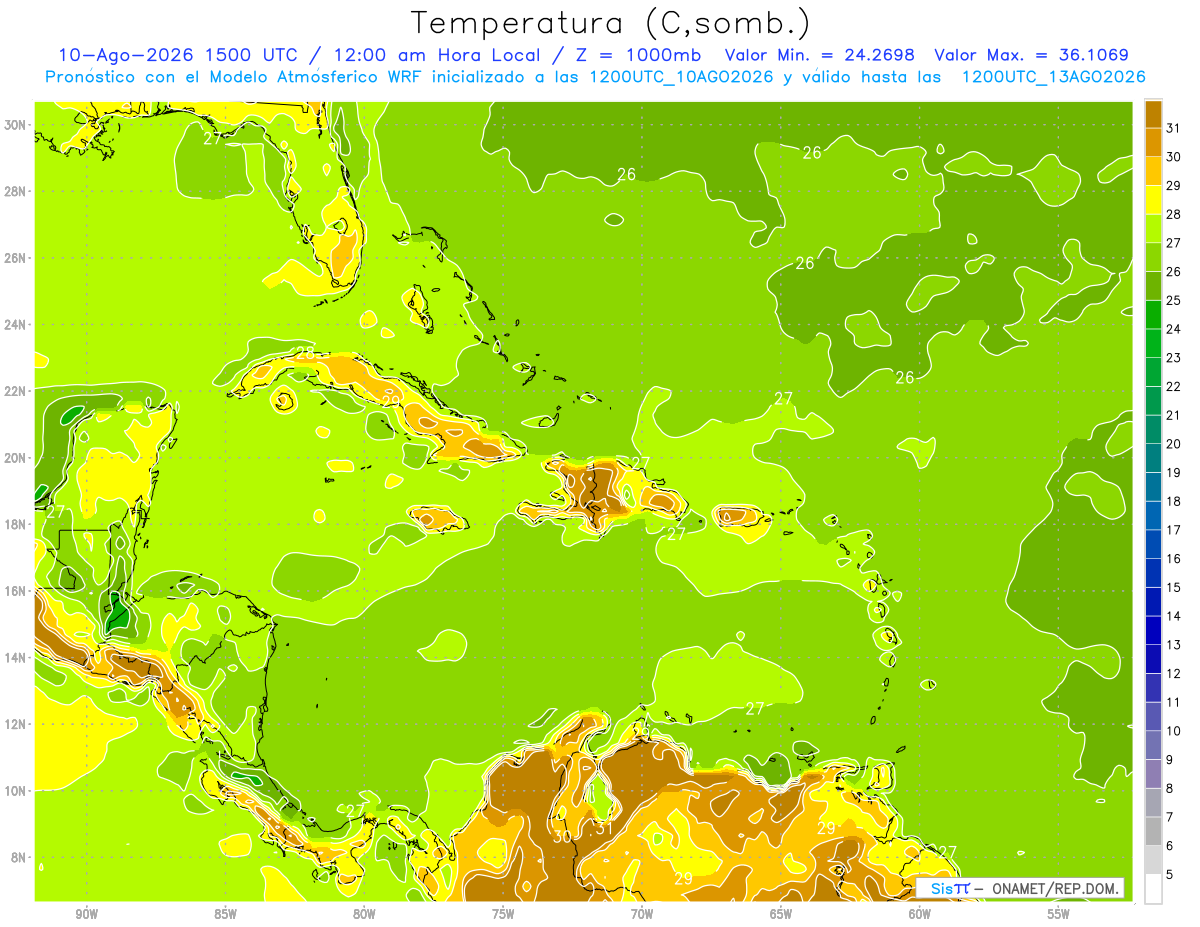This screenshot has width=1200, height=927.
Task: Pick the yellow swatch between 28 and 29
Action: 1154,199
